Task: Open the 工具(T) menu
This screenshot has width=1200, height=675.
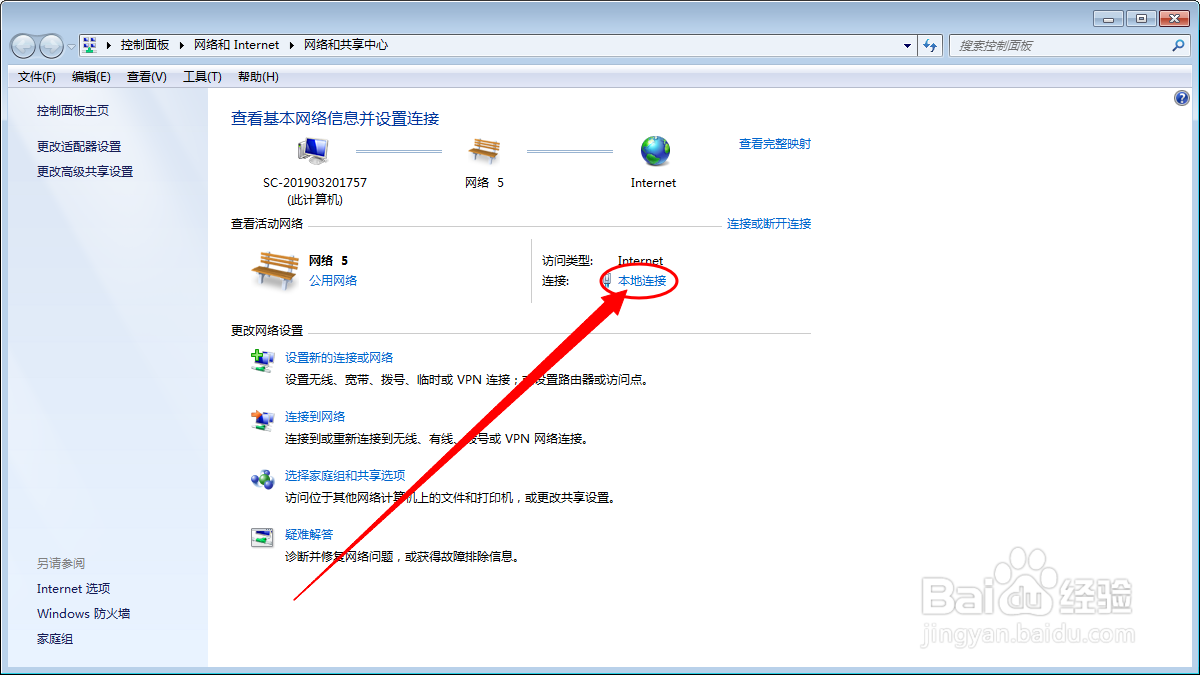Action: pyautogui.click(x=200, y=76)
